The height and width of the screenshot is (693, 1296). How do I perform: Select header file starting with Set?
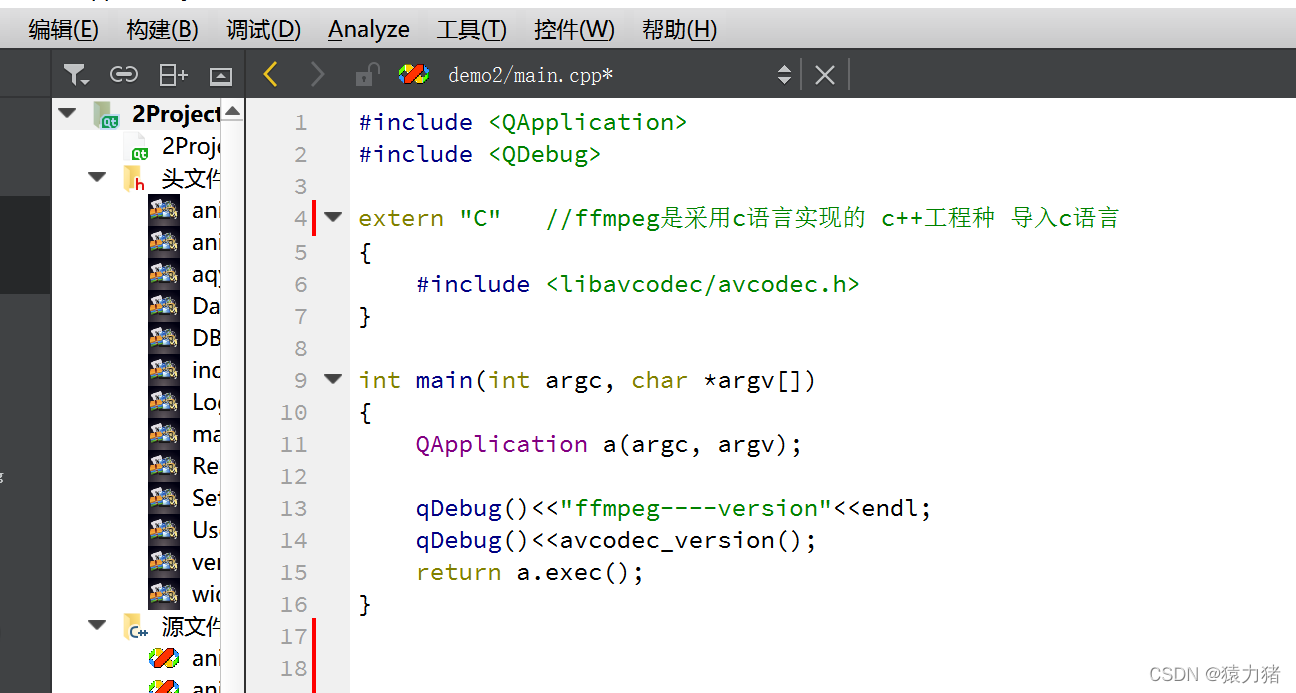(206, 498)
